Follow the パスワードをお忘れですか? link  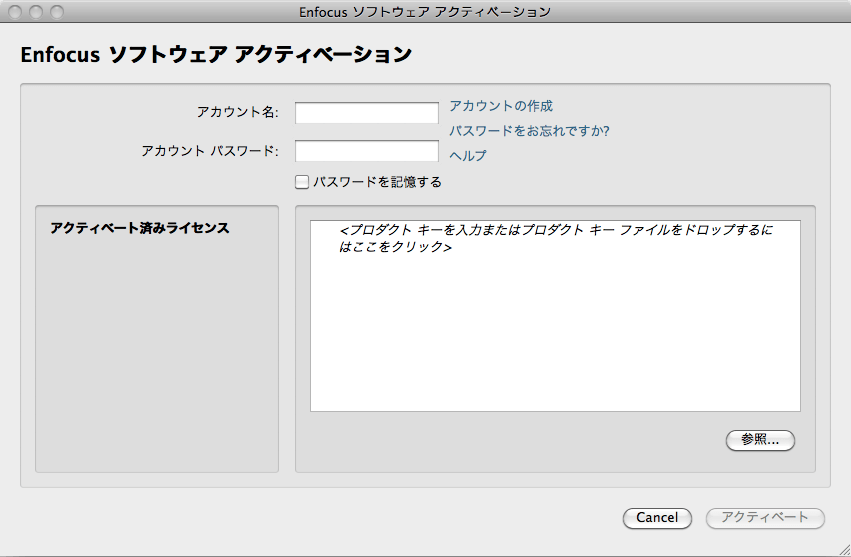pos(529,131)
